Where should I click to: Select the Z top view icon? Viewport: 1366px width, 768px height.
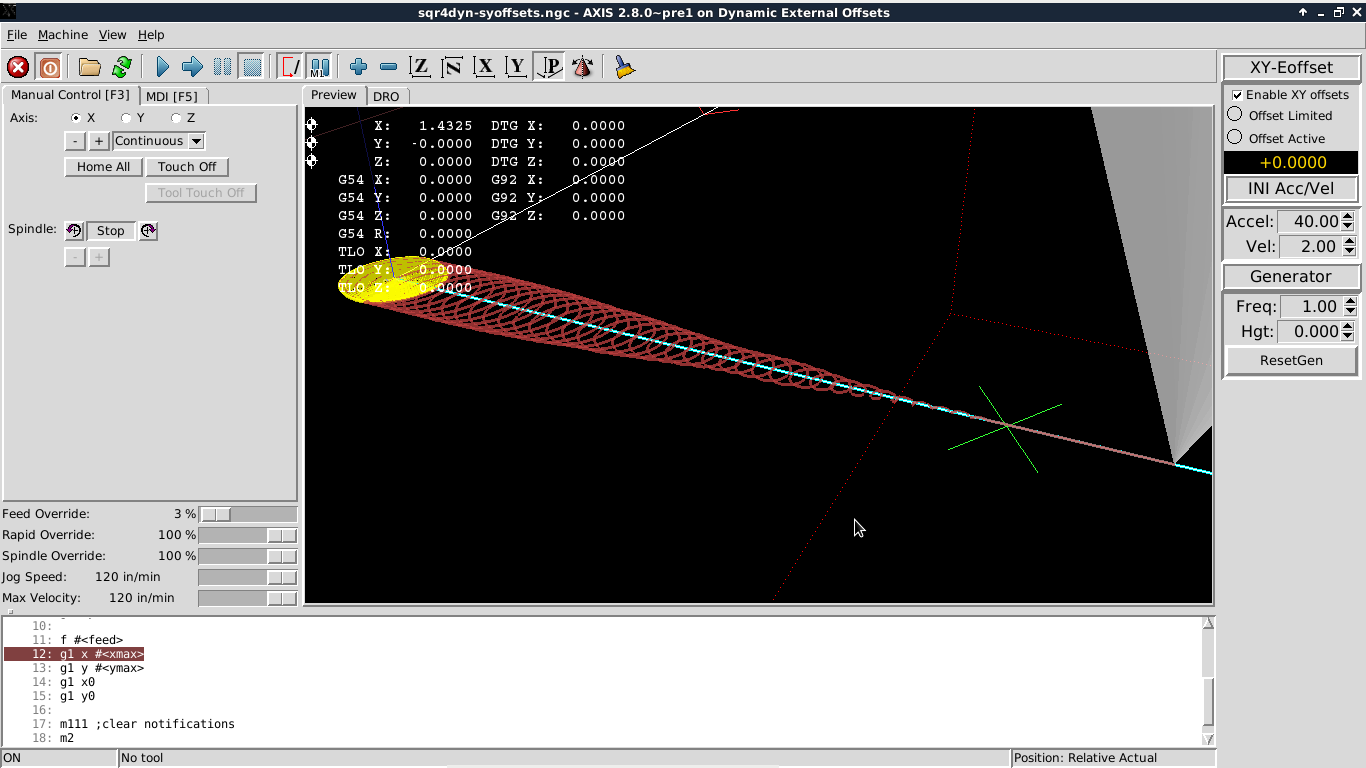[421, 67]
